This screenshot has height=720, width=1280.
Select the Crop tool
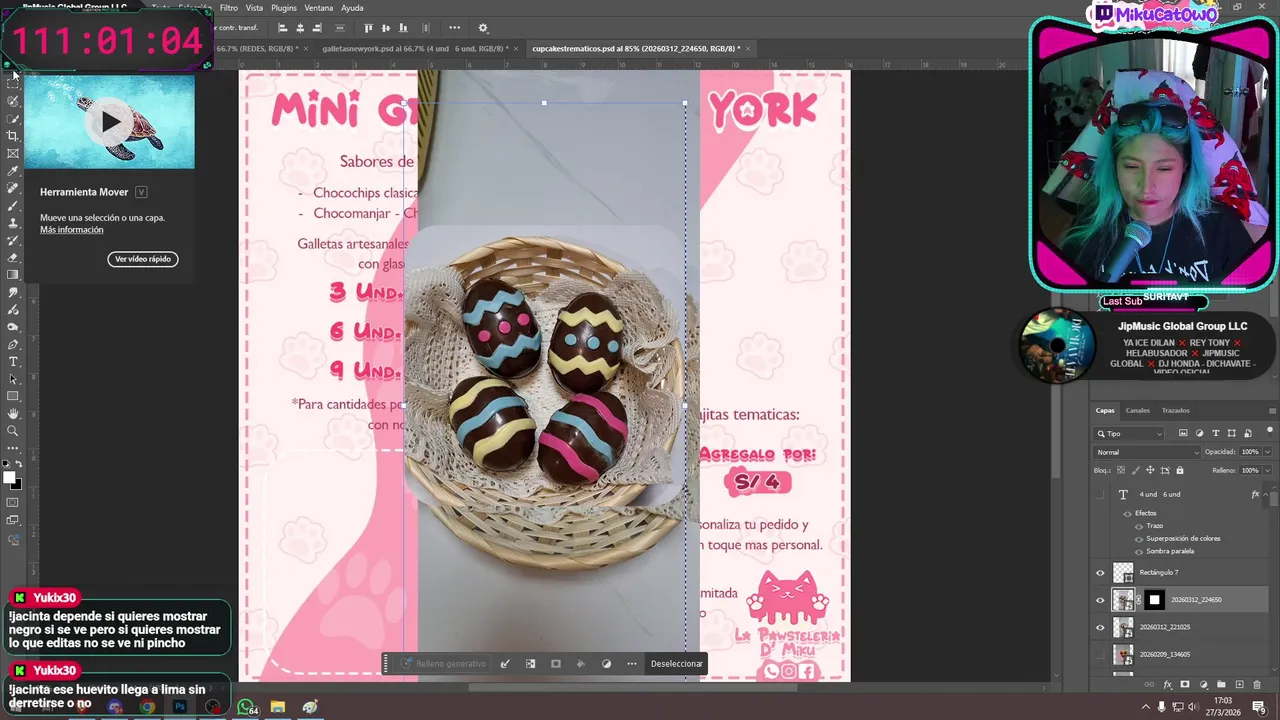(13, 136)
